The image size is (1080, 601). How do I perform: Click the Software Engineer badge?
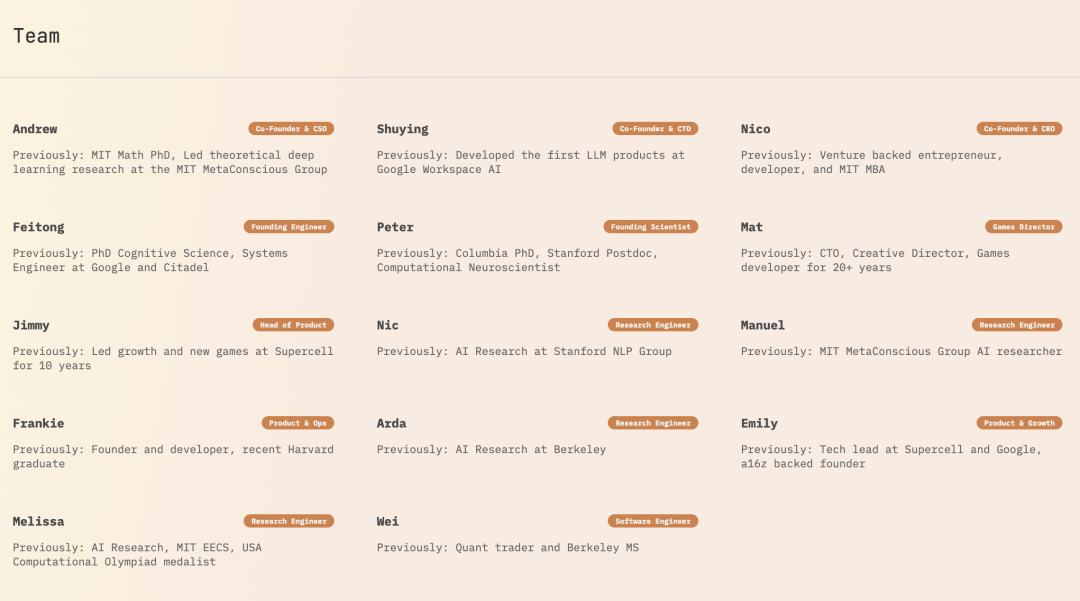(653, 521)
